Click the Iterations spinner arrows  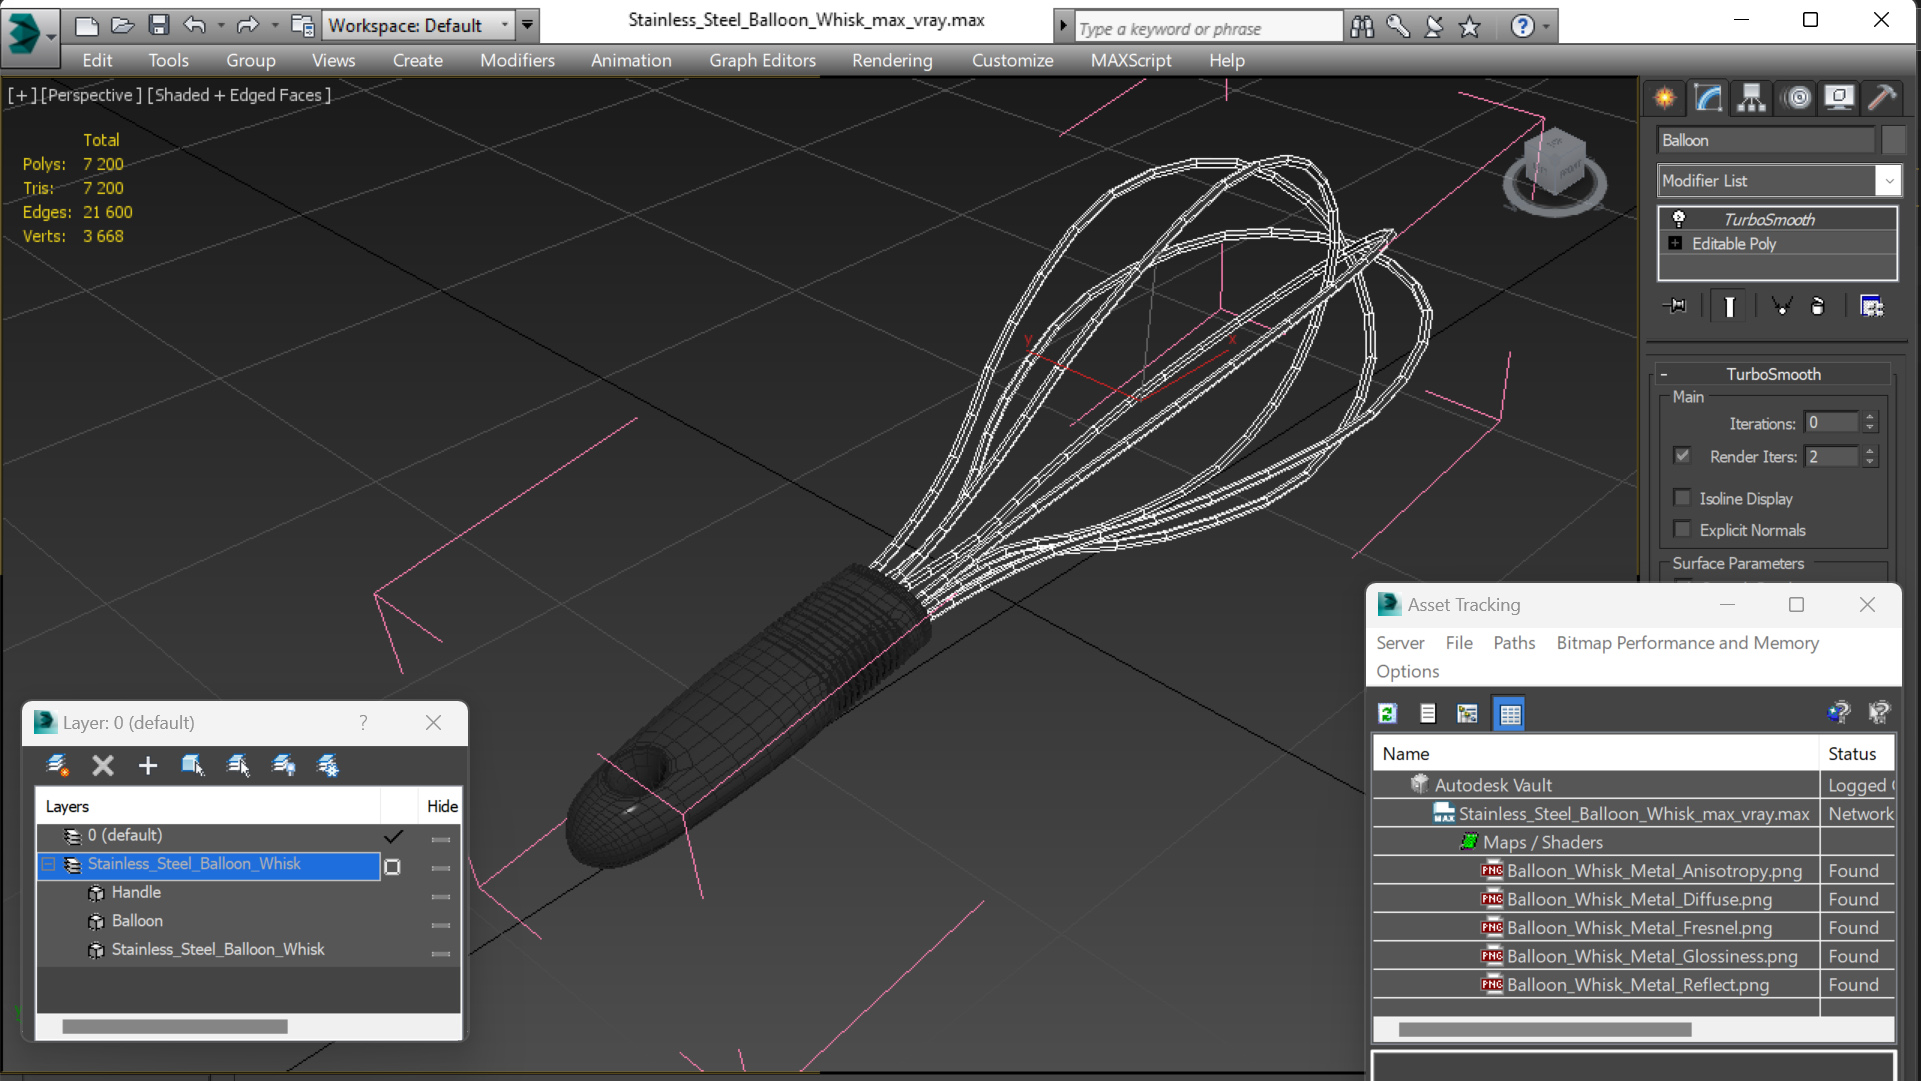[1870, 423]
